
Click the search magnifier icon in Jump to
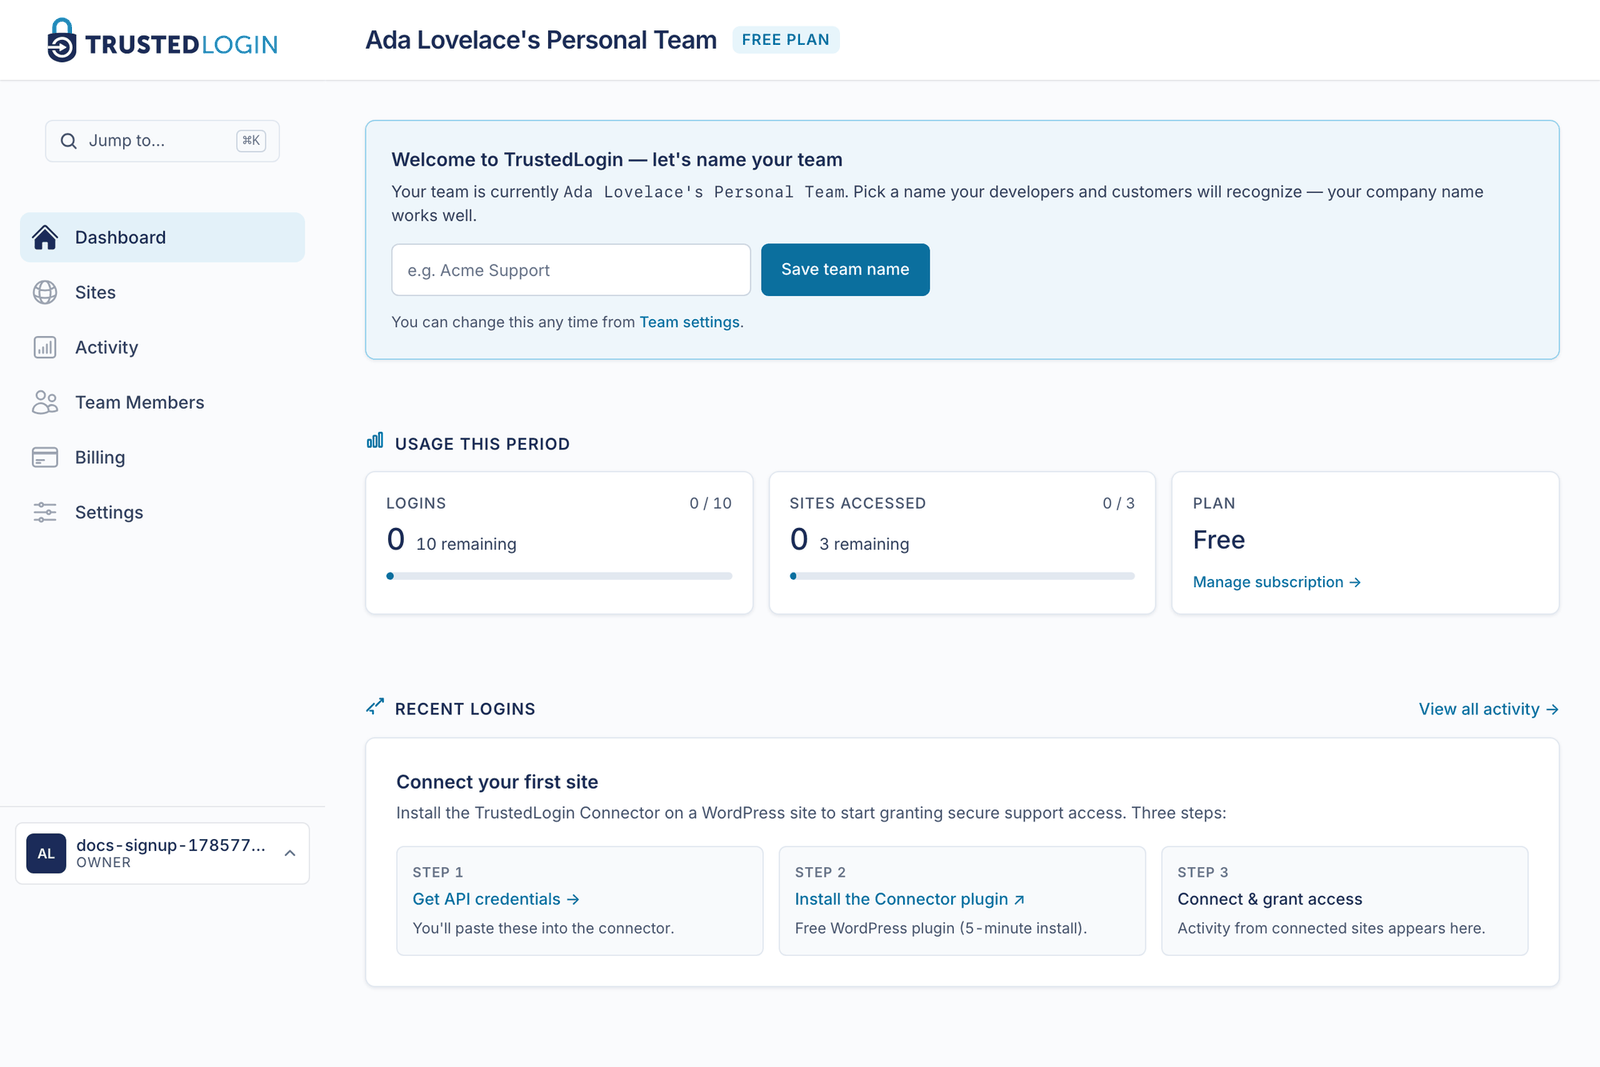coord(69,141)
